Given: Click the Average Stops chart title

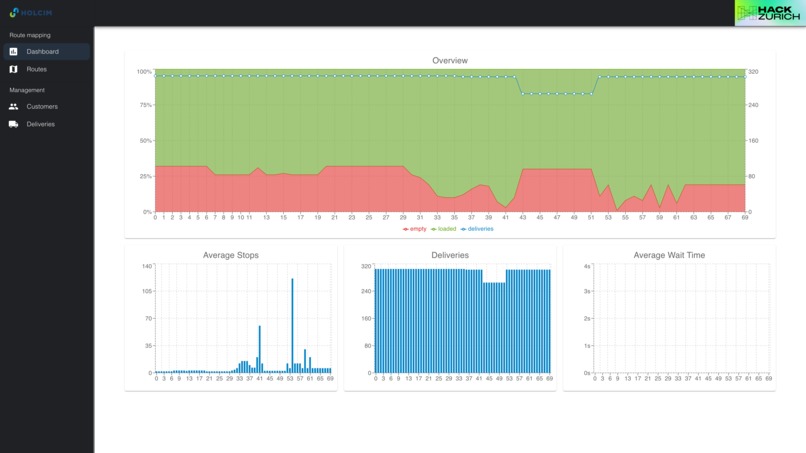Looking at the screenshot, I should coord(231,255).
